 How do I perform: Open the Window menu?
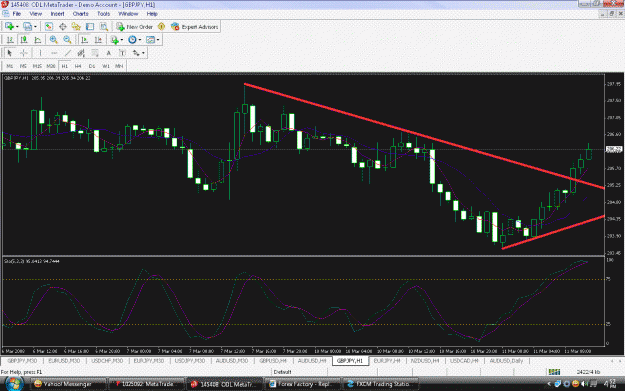(x=128, y=14)
